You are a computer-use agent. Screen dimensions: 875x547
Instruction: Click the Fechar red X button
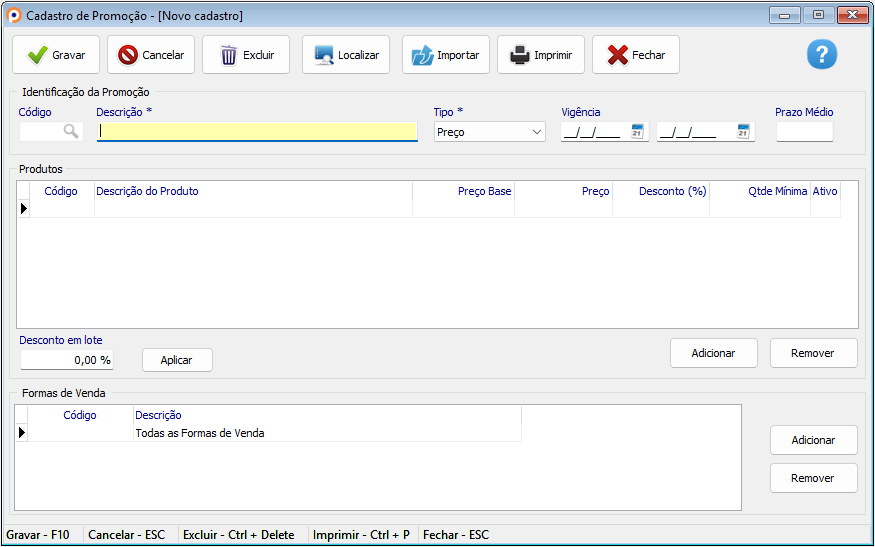click(x=636, y=55)
